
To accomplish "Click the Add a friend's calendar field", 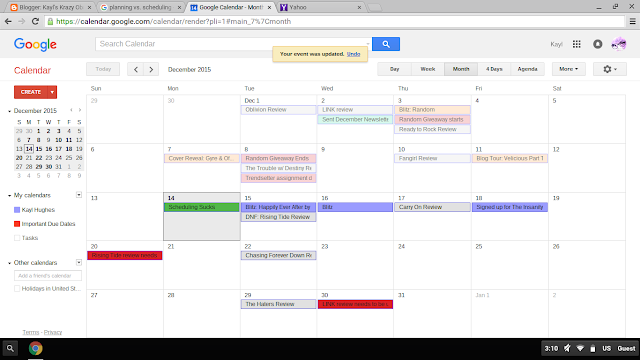I will point(48,276).
